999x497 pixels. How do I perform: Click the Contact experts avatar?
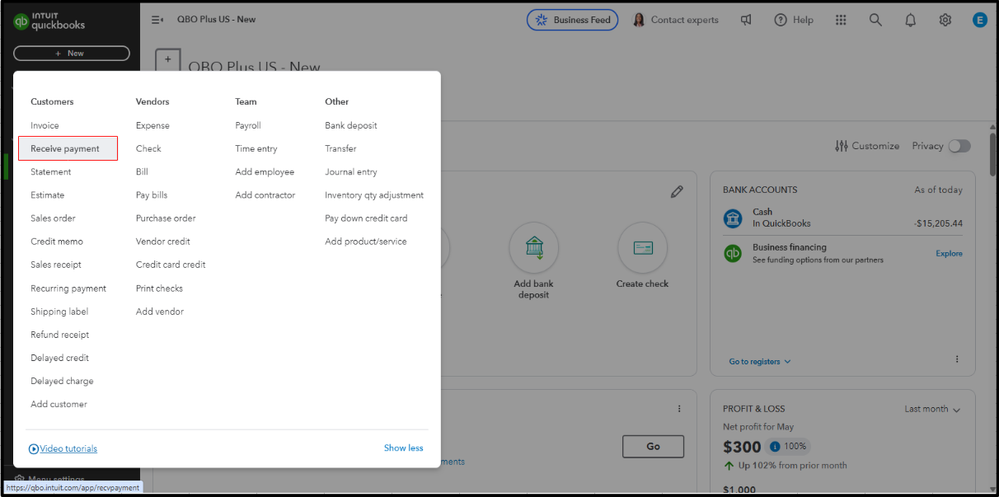click(638, 20)
